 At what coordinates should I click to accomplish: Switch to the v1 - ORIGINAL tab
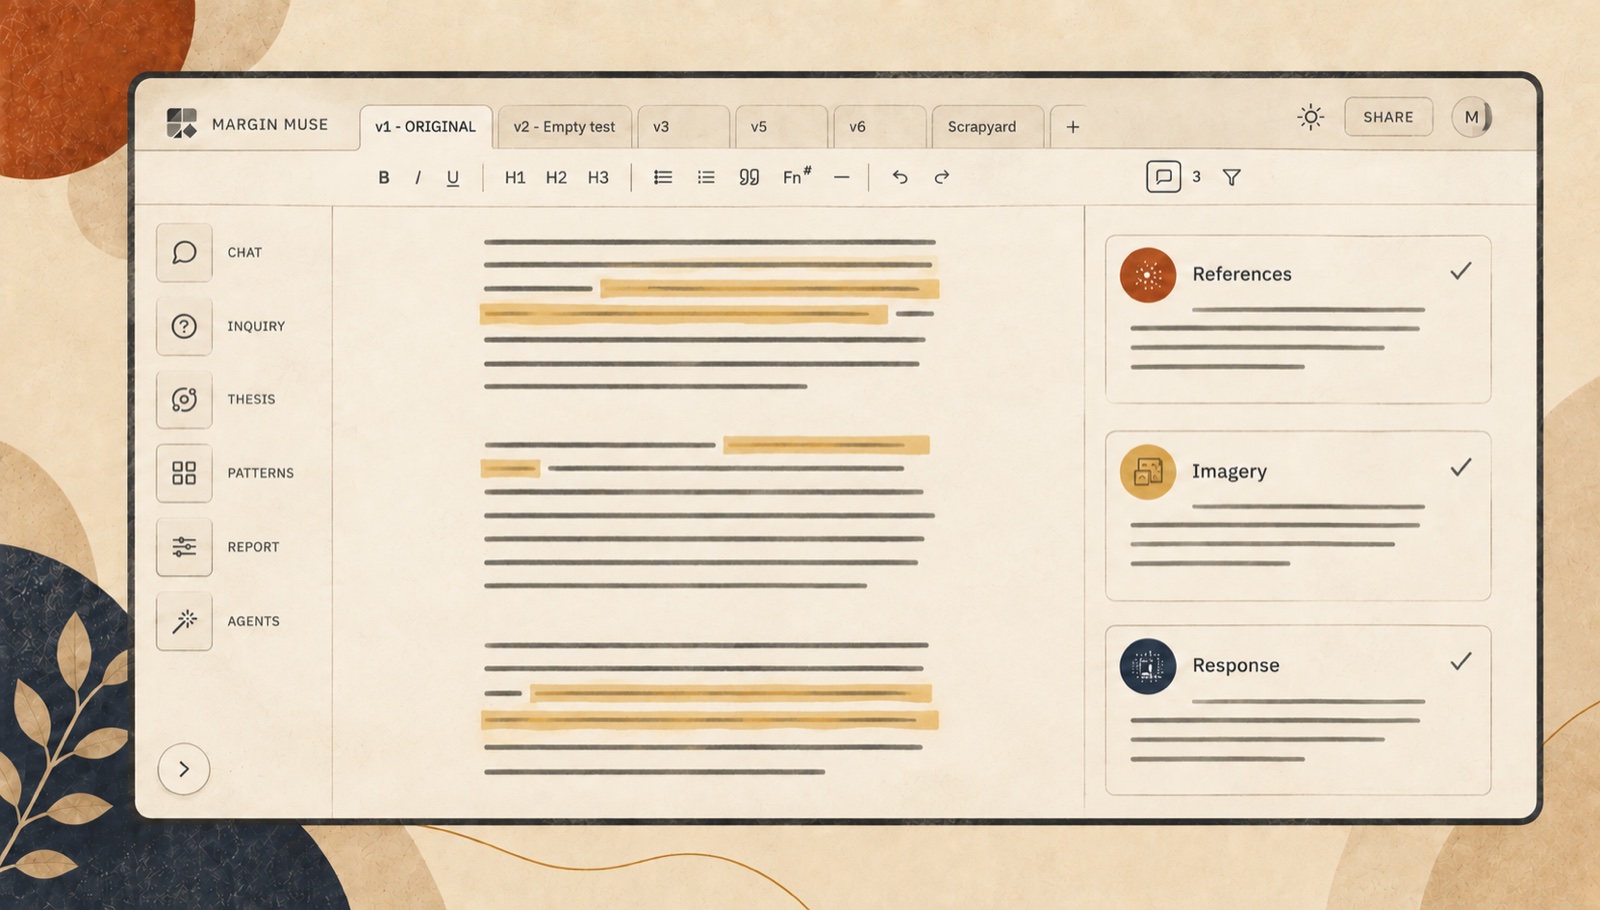(x=426, y=127)
